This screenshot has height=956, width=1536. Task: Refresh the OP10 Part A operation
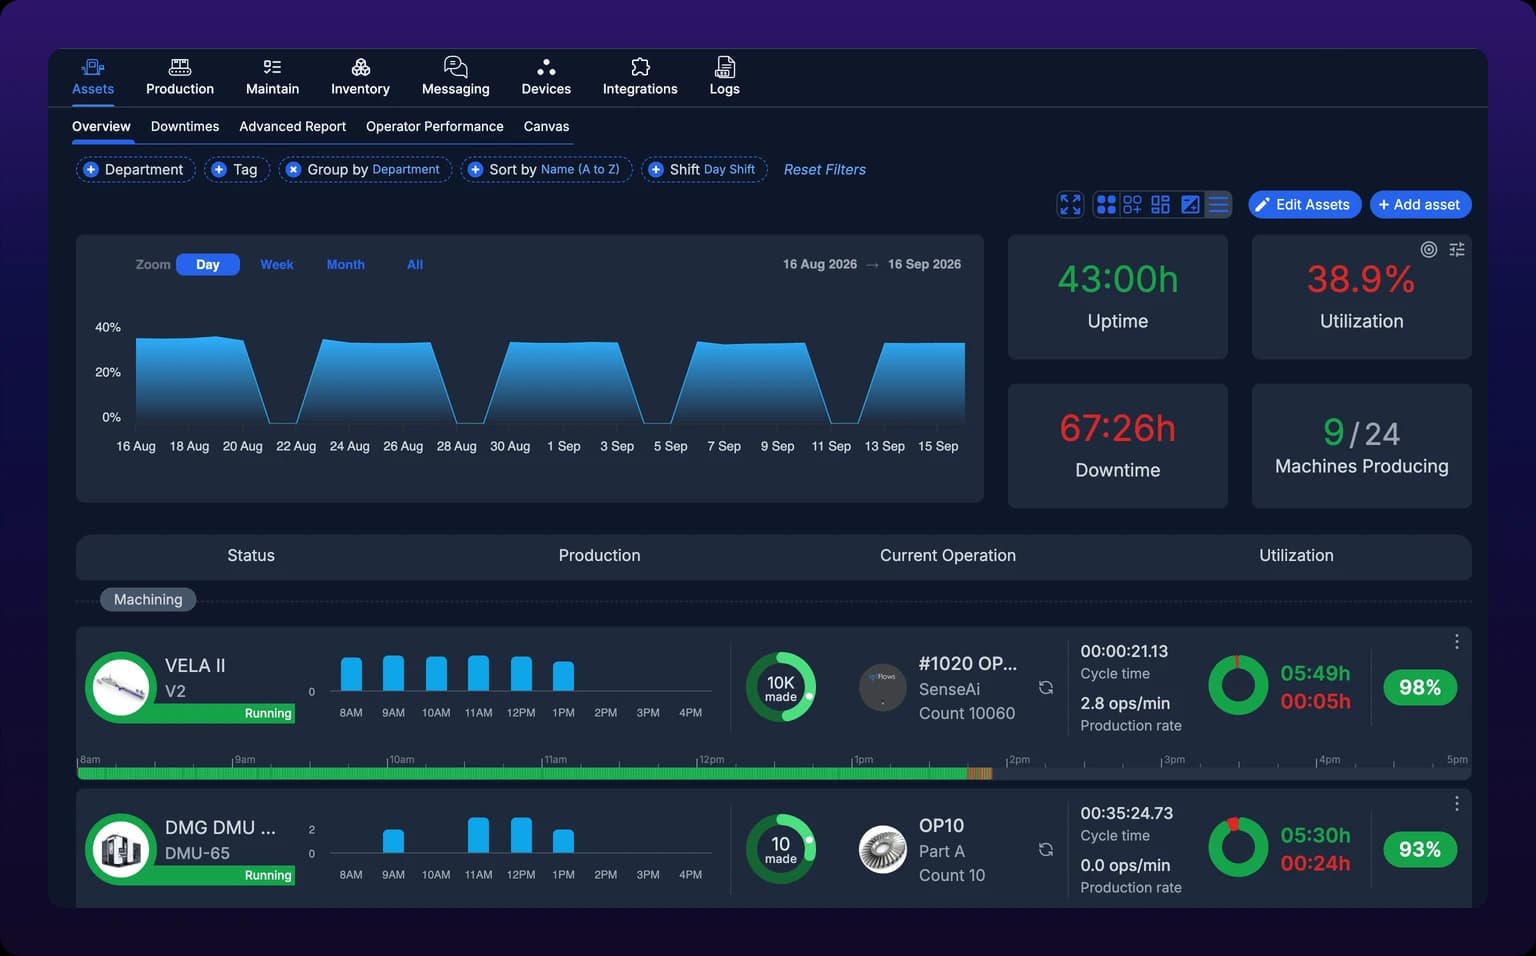(x=1046, y=849)
